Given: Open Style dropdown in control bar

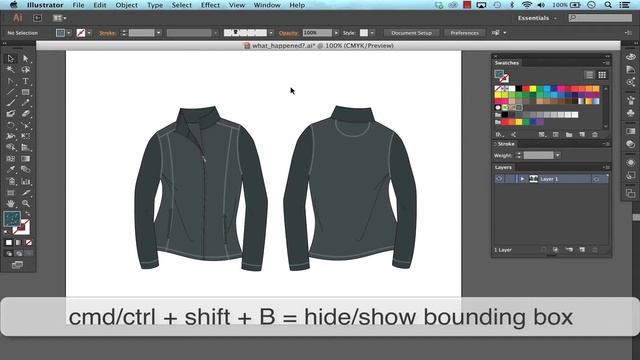Looking at the screenshot, I should tap(372, 33).
